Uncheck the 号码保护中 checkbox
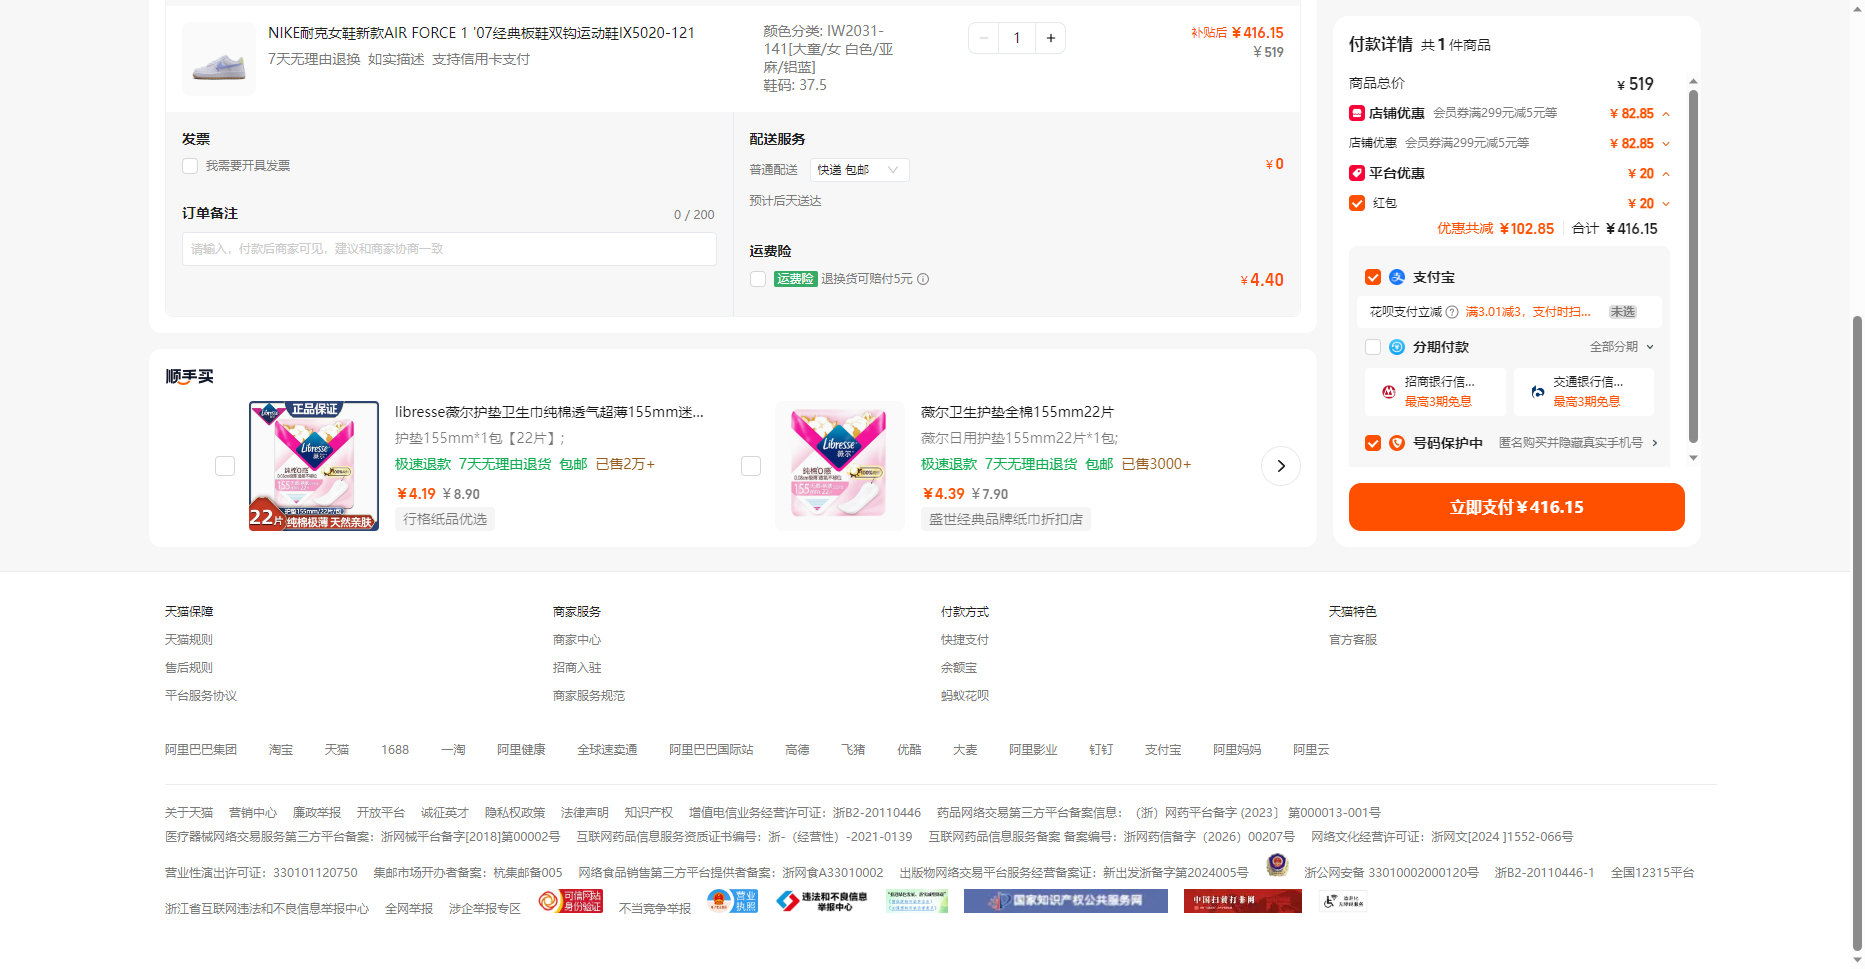This screenshot has height=969, width=1865. point(1373,443)
